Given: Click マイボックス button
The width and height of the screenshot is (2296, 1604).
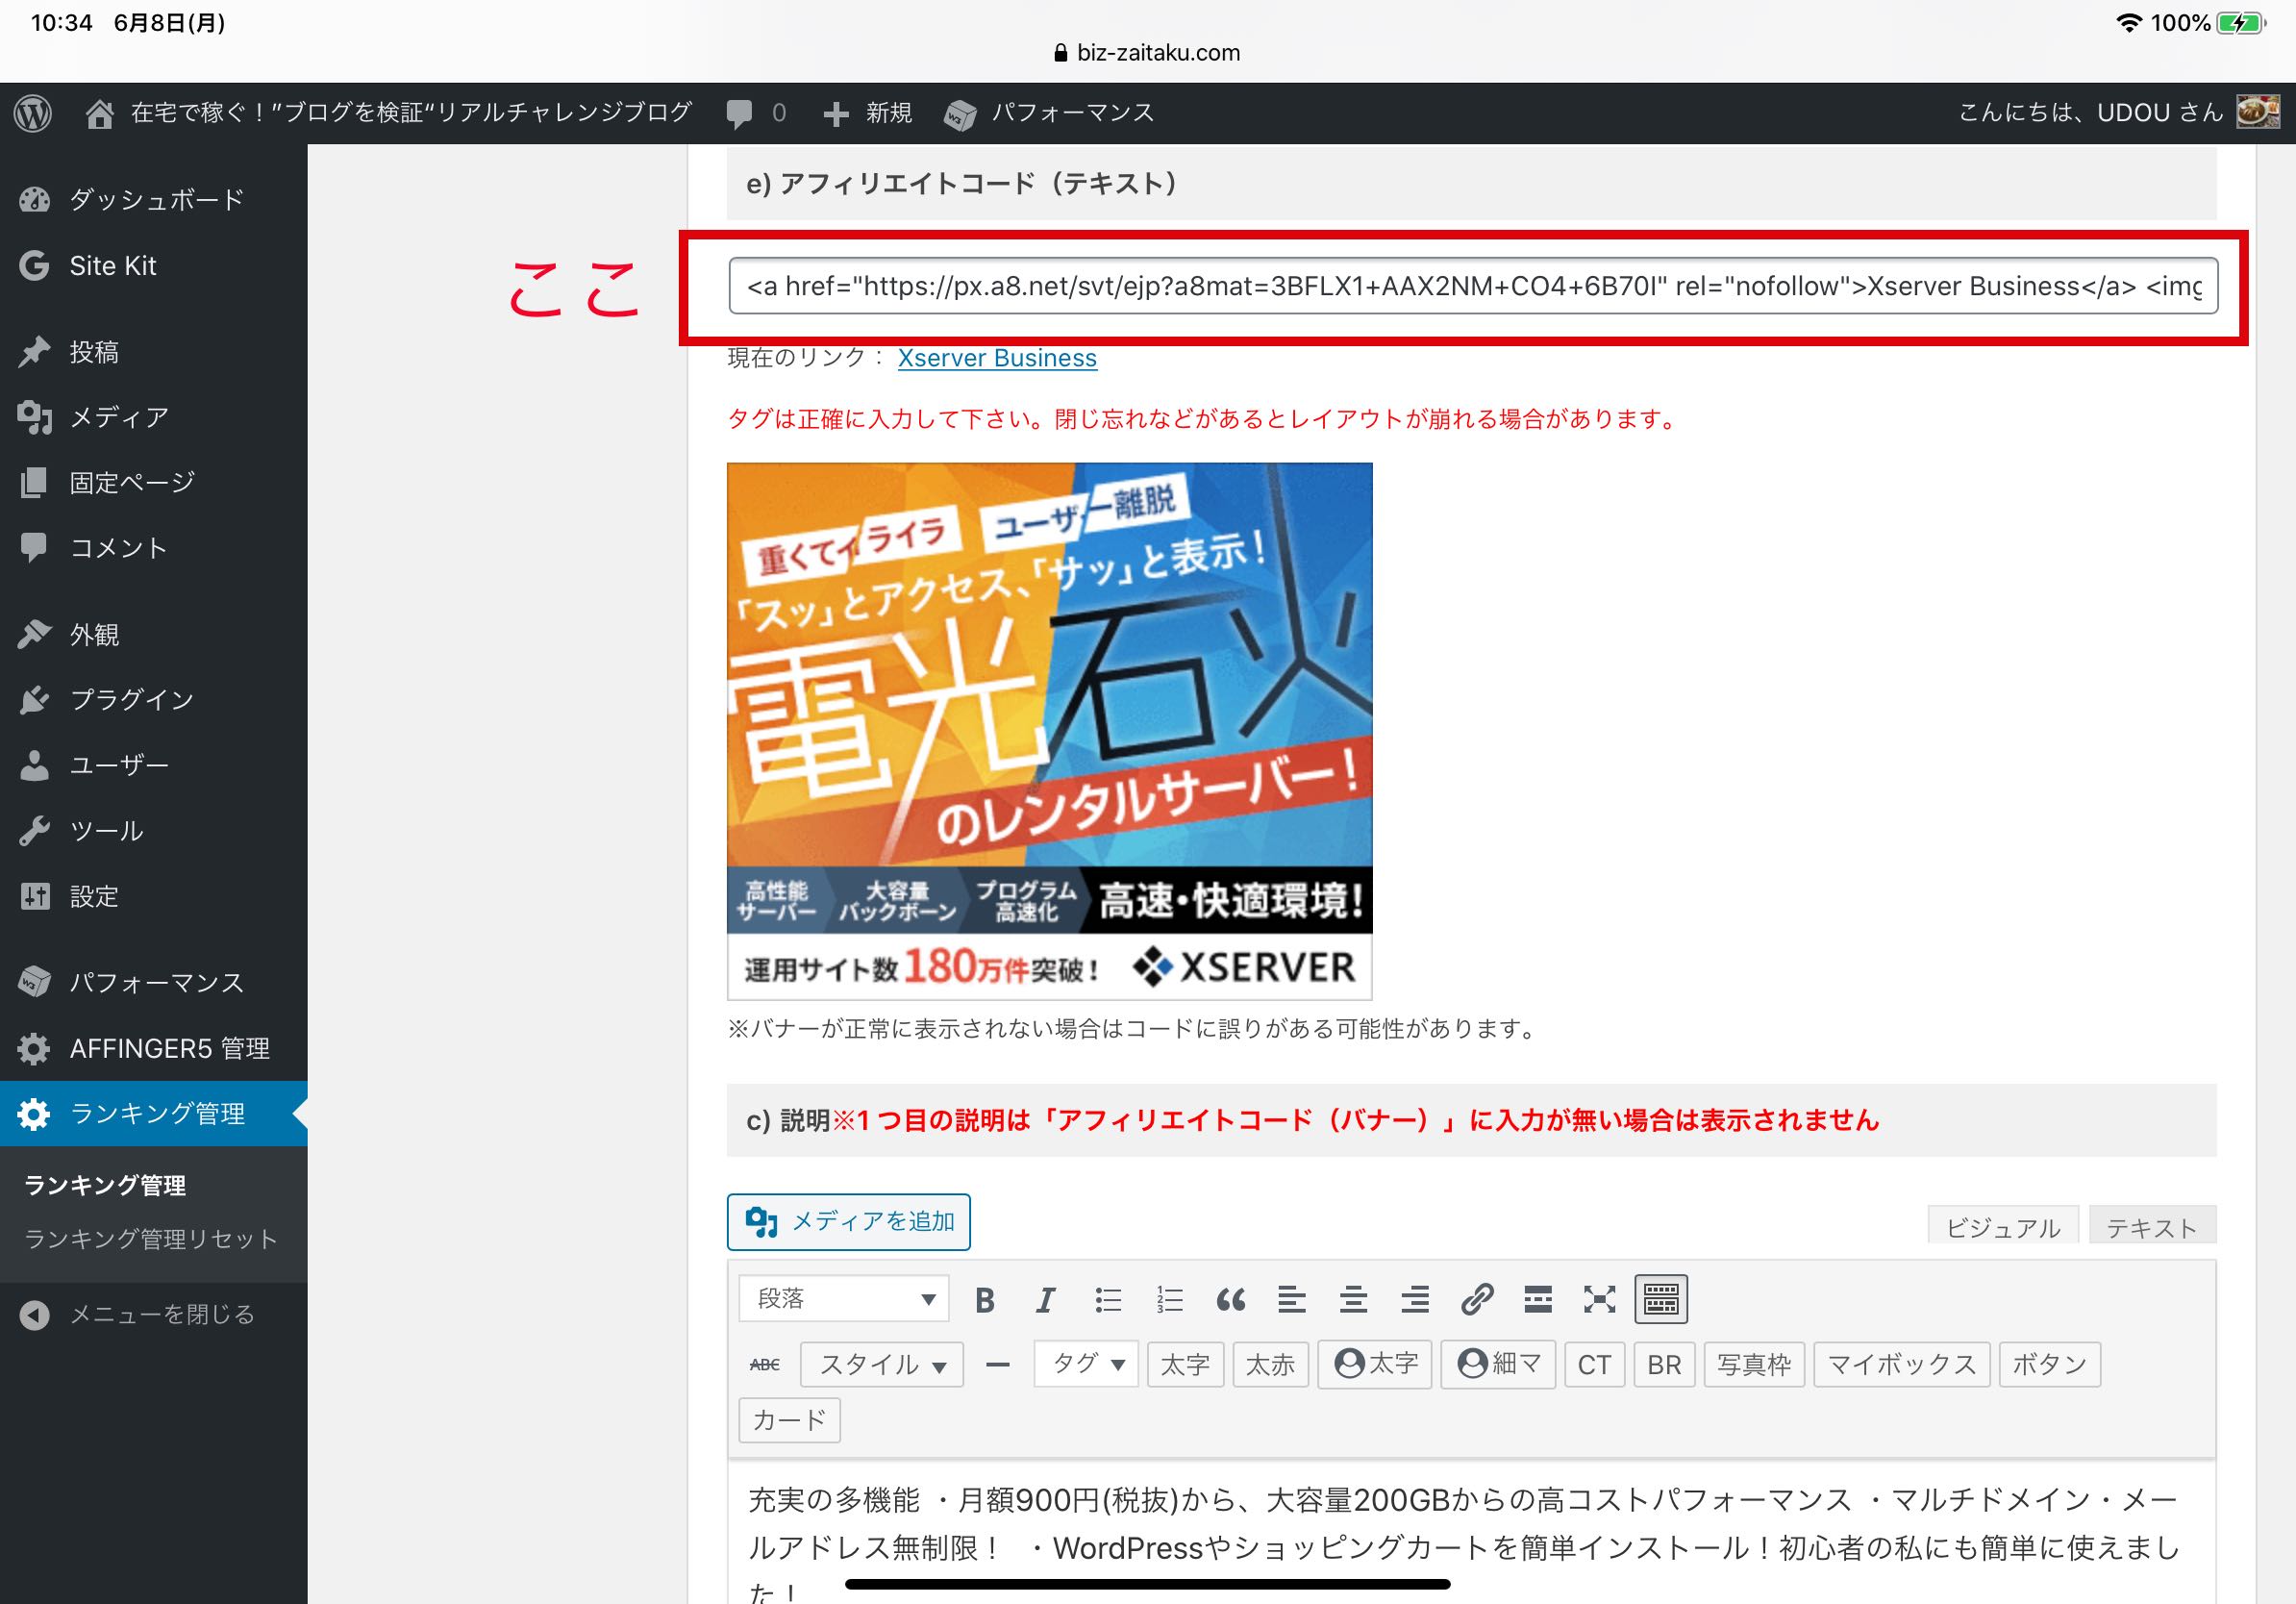Looking at the screenshot, I should (x=1901, y=1364).
